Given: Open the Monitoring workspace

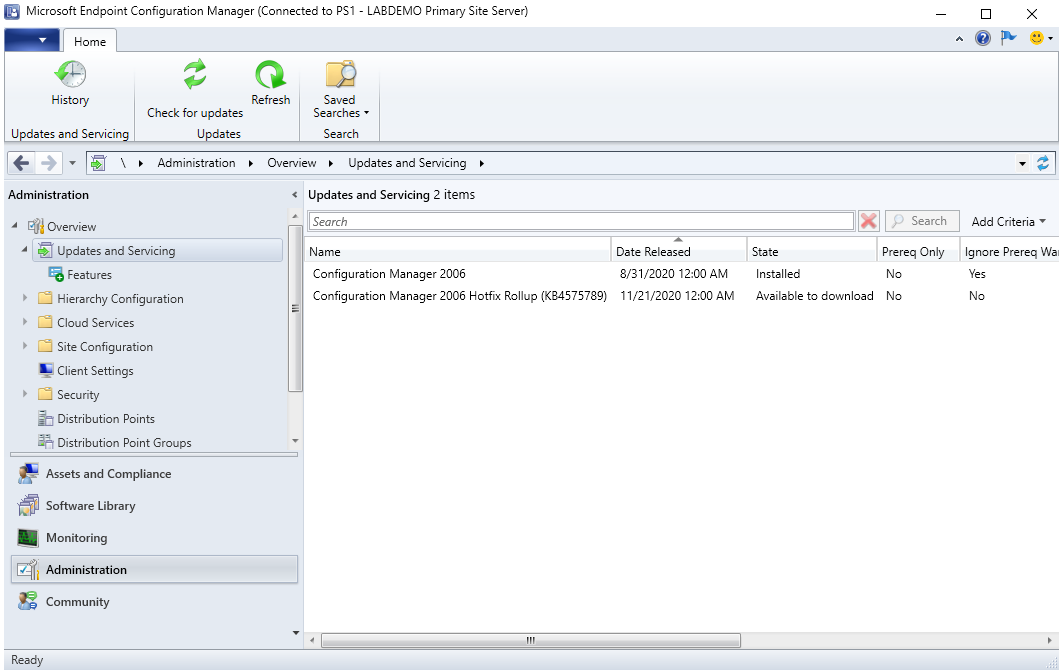Looking at the screenshot, I should pos(76,538).
